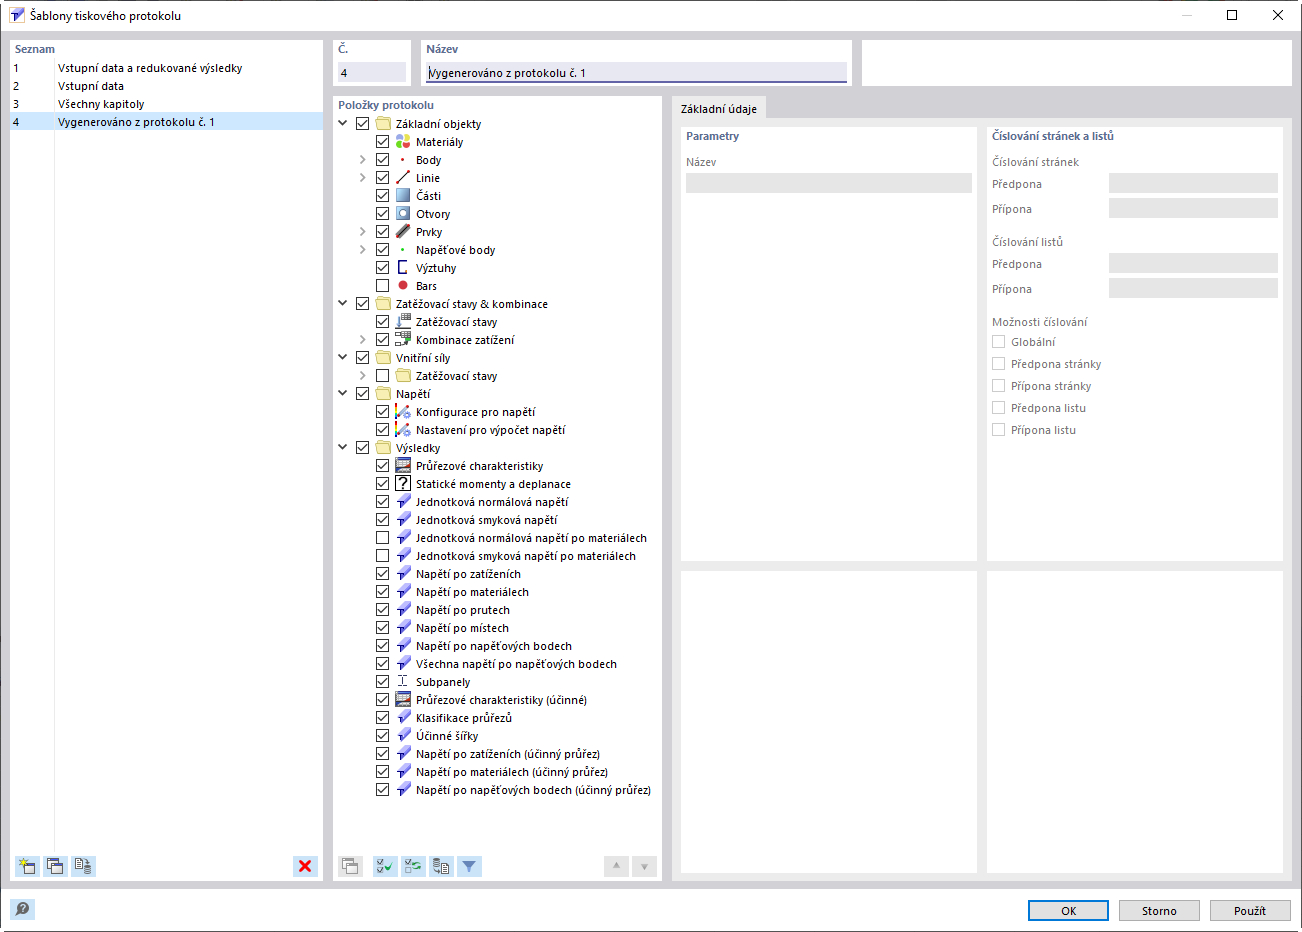This screenshot has width=1302, height=932.
Task: Click the Storno button
Action: [1159, 911]
